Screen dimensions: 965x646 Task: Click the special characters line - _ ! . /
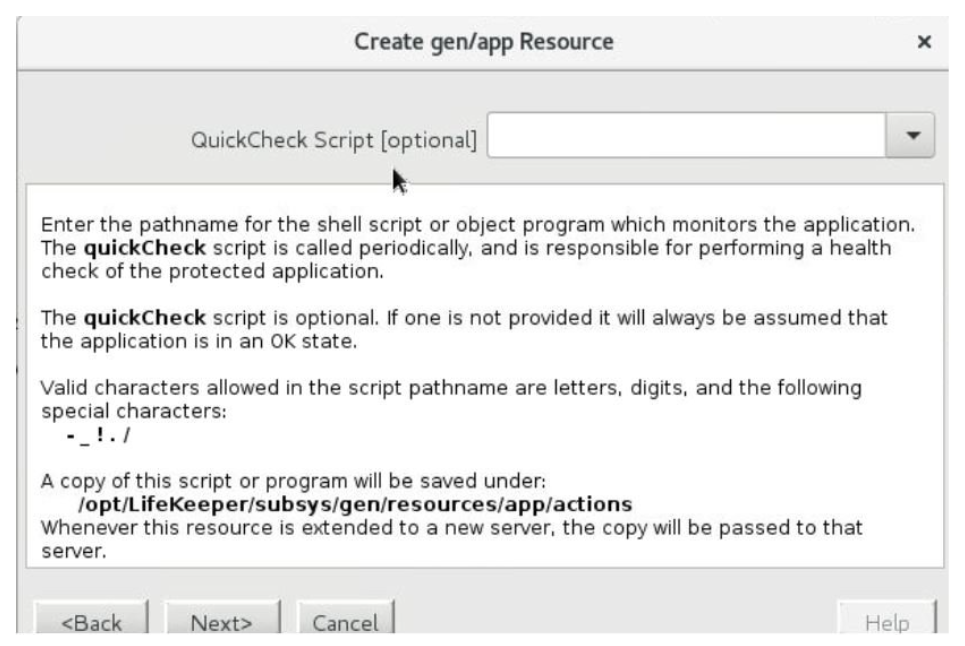click(91, 434)
